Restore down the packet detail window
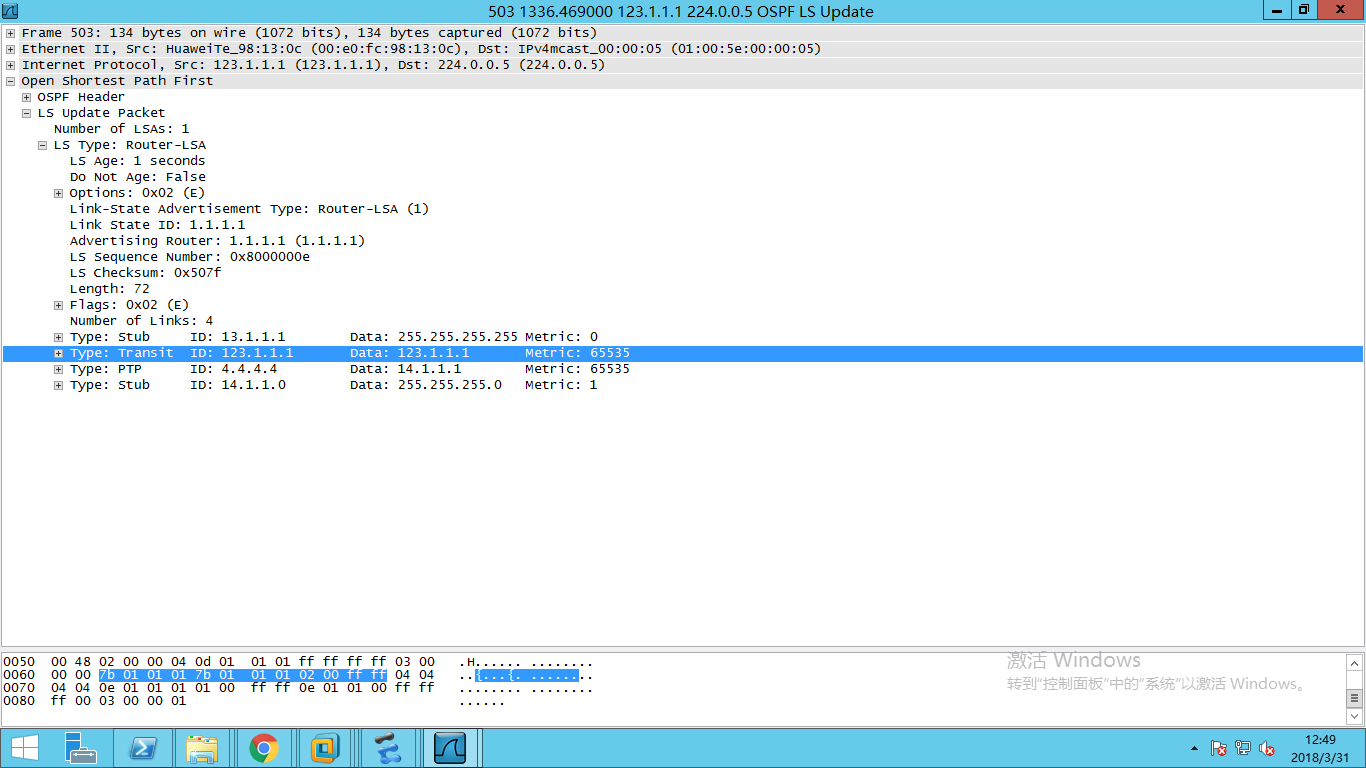 click(1304, 10)
